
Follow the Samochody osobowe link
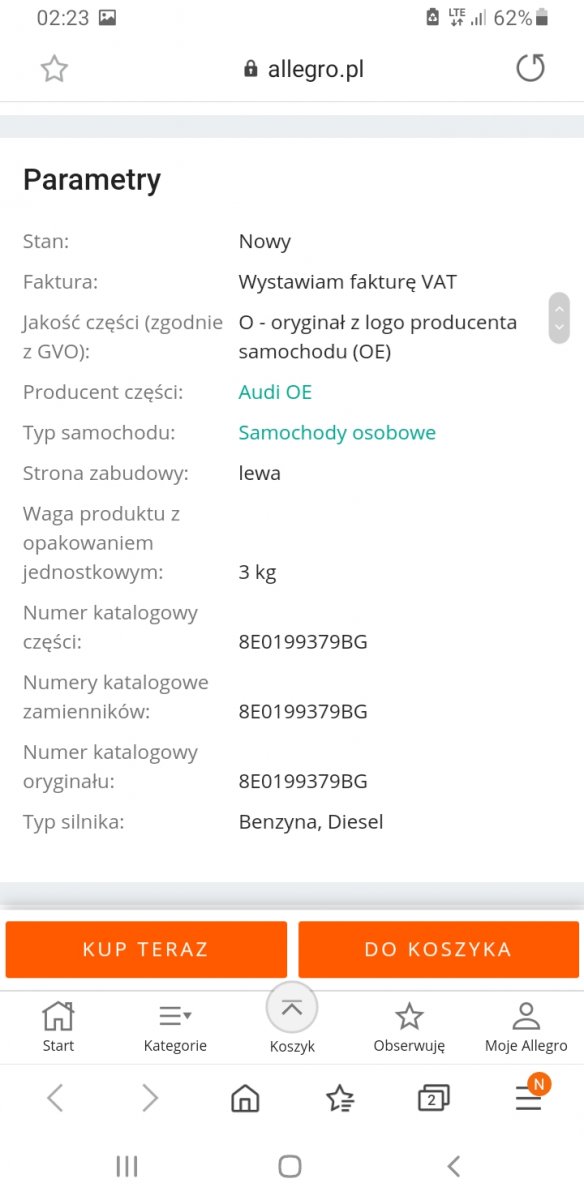click(x=337, y=433)
